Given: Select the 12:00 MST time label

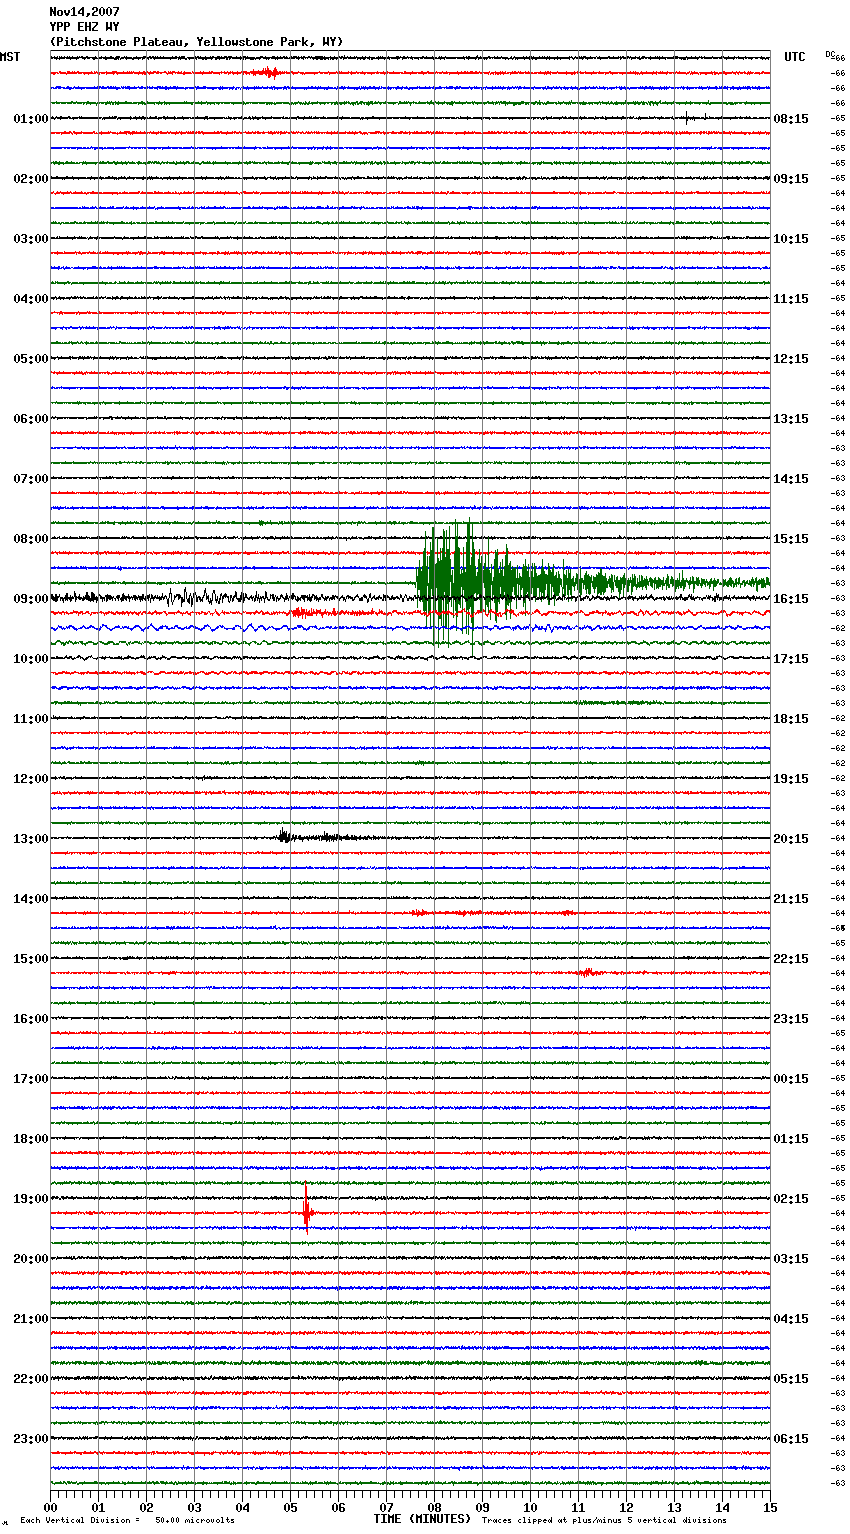Looking at the screenshot, I should tap(31, 779).
